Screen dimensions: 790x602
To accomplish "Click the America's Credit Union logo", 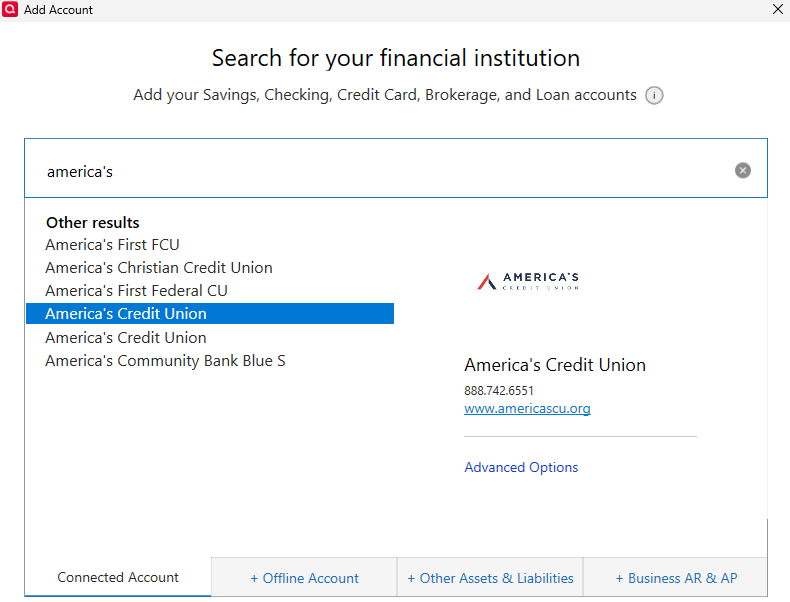I will pyautogui.click(x=527, y=281).
